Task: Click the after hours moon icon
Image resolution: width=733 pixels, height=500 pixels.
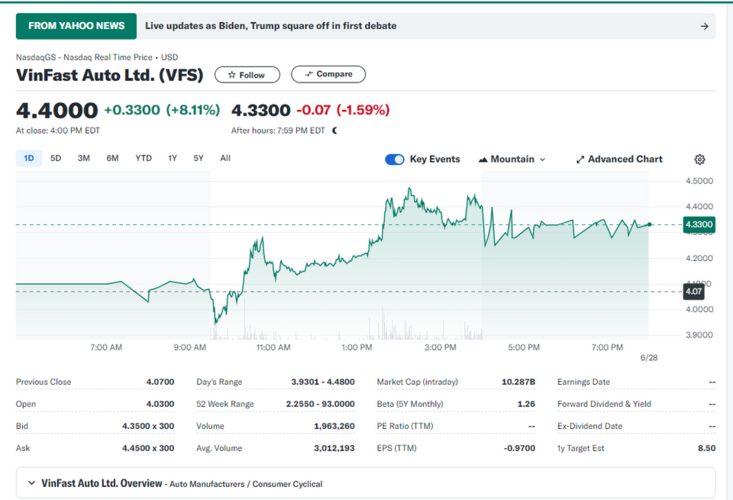Action: point(335,130)
